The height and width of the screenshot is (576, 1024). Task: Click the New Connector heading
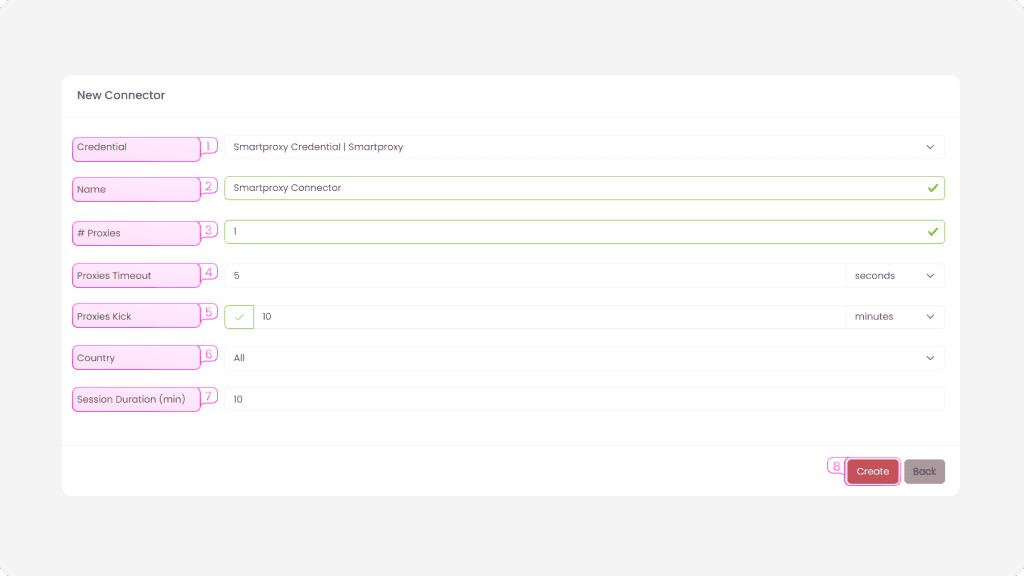(121, 95)
